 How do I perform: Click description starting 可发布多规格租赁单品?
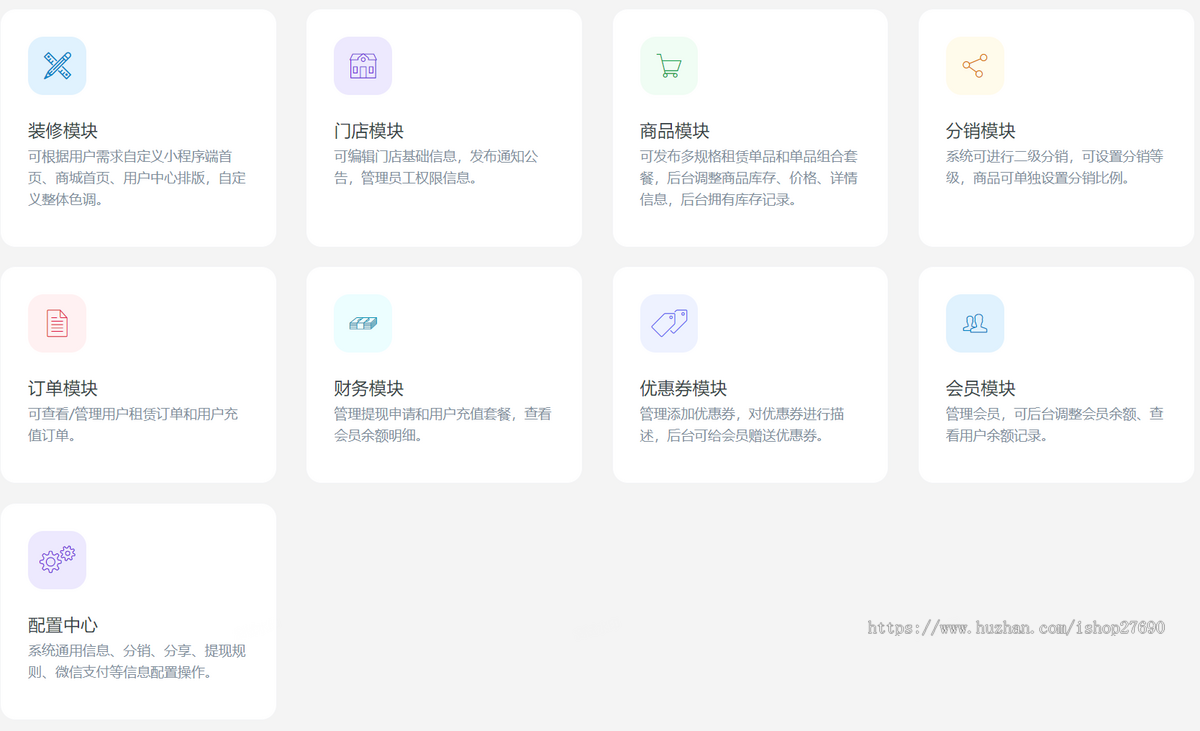pyautogui.click(x=749, y=178)
